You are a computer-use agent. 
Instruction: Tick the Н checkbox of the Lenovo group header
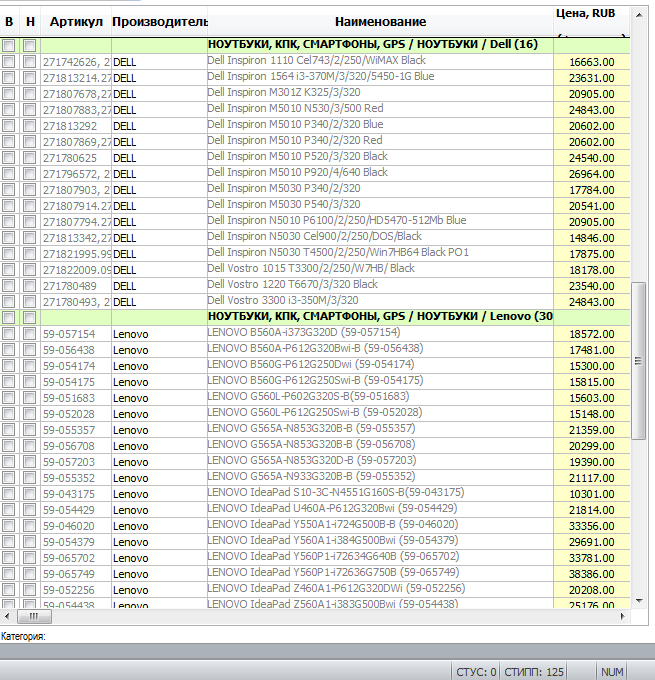29,317
